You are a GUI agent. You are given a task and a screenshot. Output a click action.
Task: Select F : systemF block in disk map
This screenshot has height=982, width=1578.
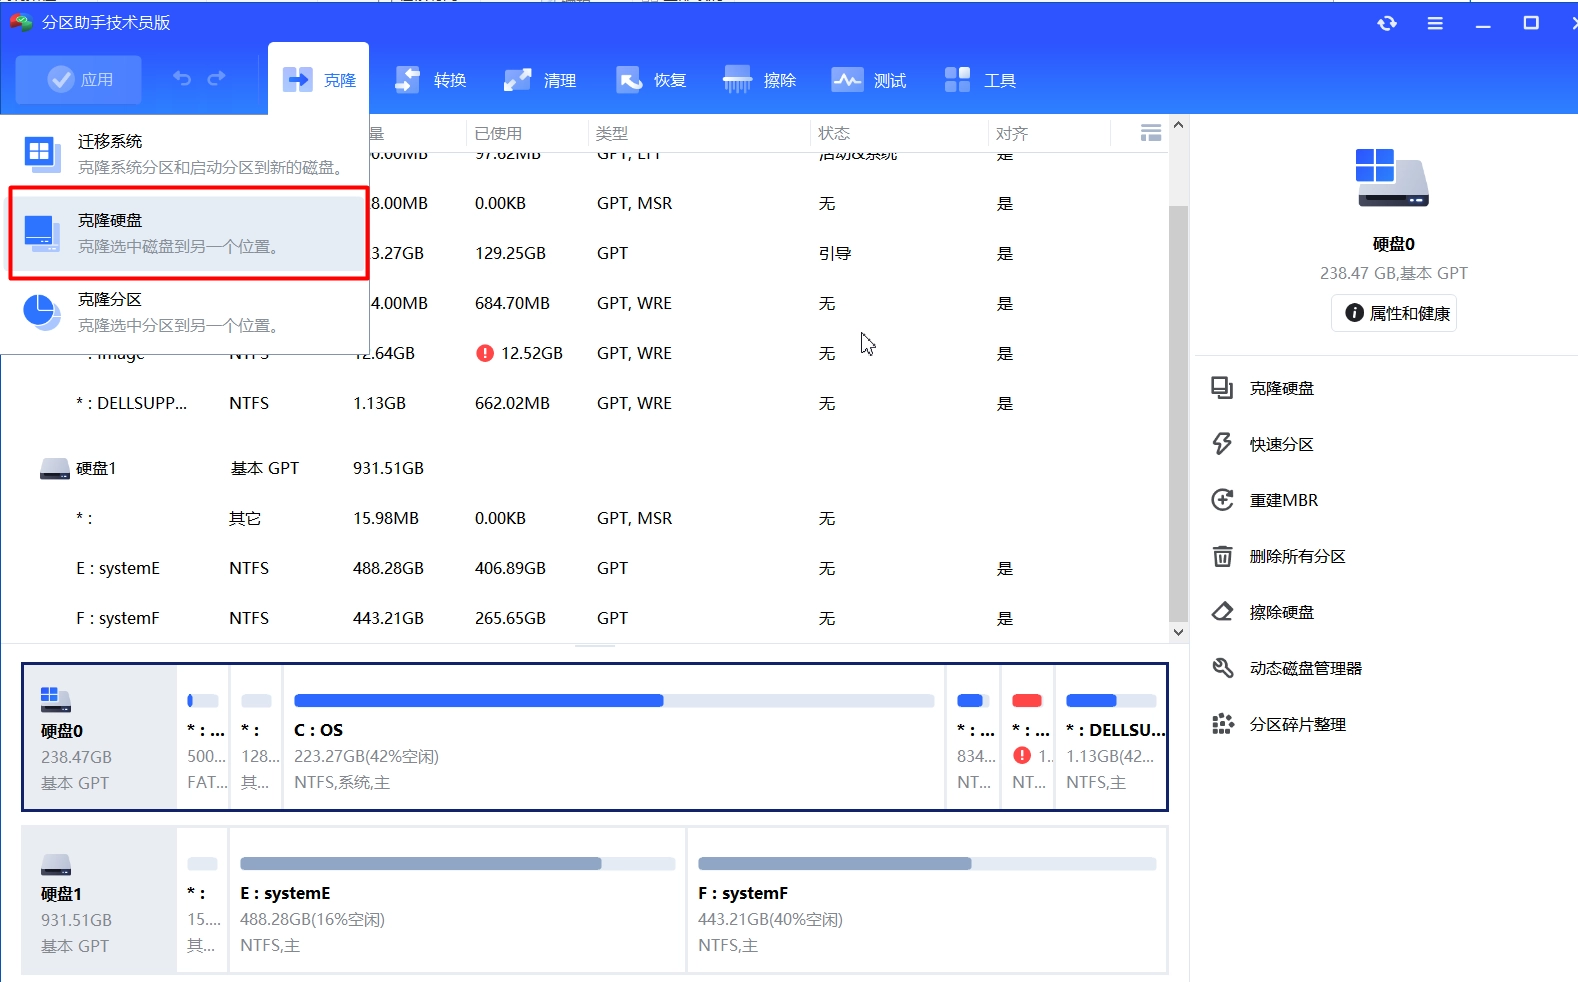click(x=927, y=900)
